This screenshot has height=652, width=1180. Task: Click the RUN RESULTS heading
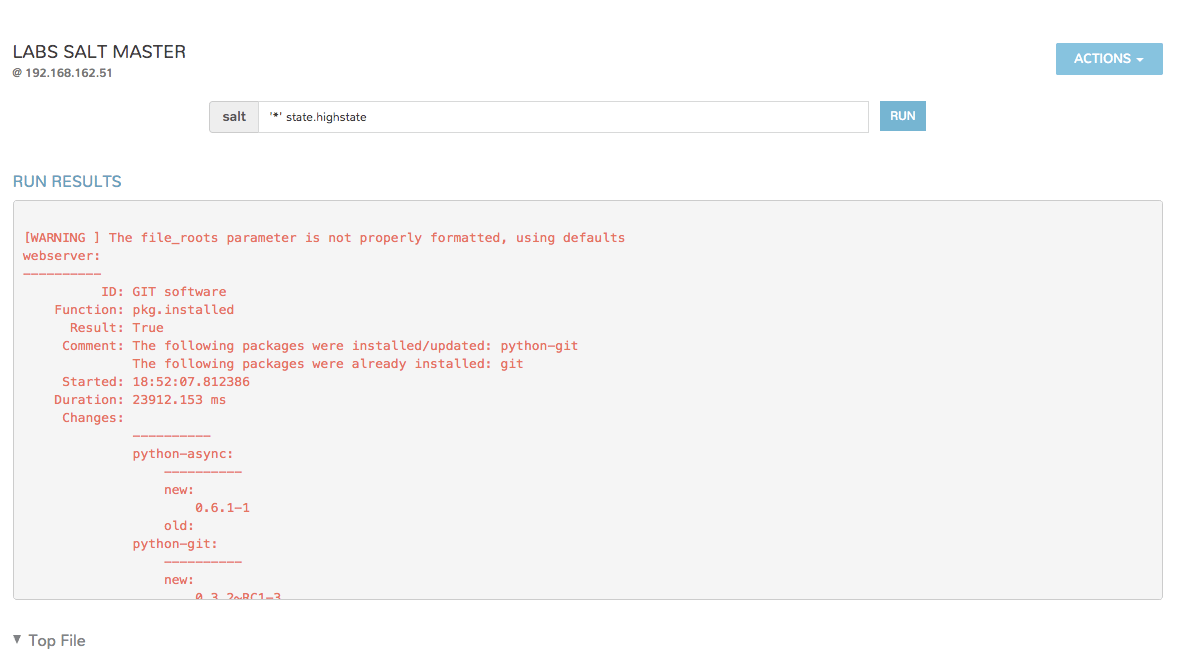[x=67, y=182]
